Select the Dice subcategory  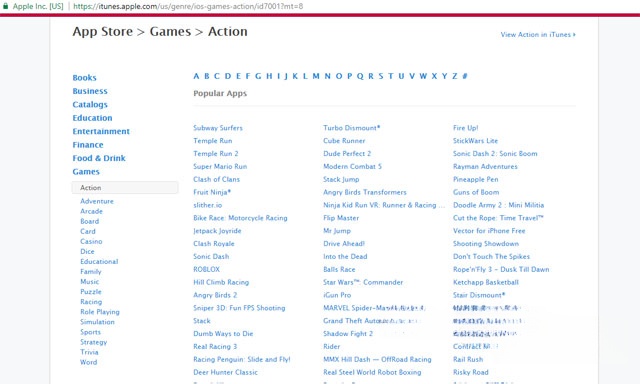[x=87, y=251]
